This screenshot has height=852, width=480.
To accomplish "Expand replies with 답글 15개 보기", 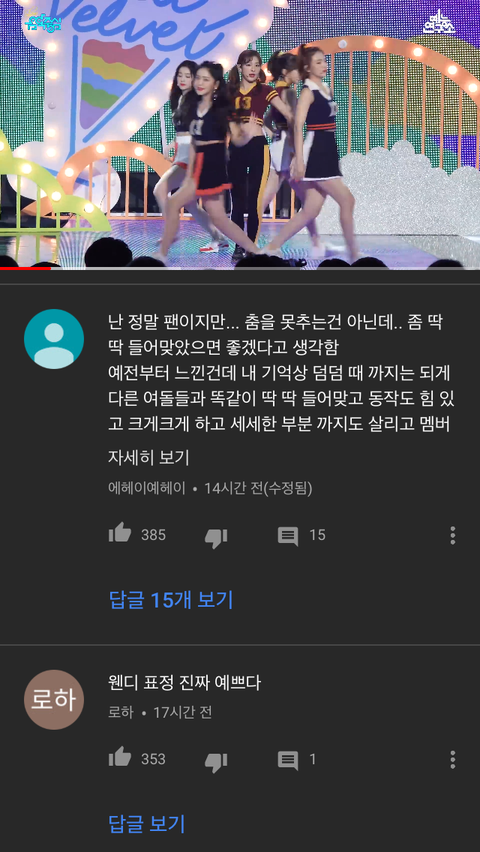I will point(171,599).
